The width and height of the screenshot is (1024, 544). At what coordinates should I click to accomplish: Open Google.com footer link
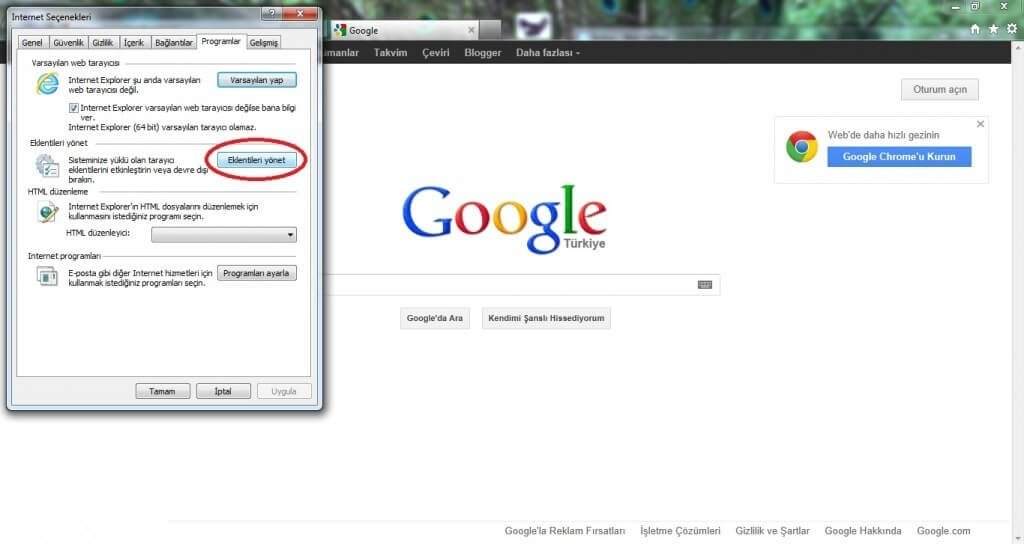(x=944, y=531)
